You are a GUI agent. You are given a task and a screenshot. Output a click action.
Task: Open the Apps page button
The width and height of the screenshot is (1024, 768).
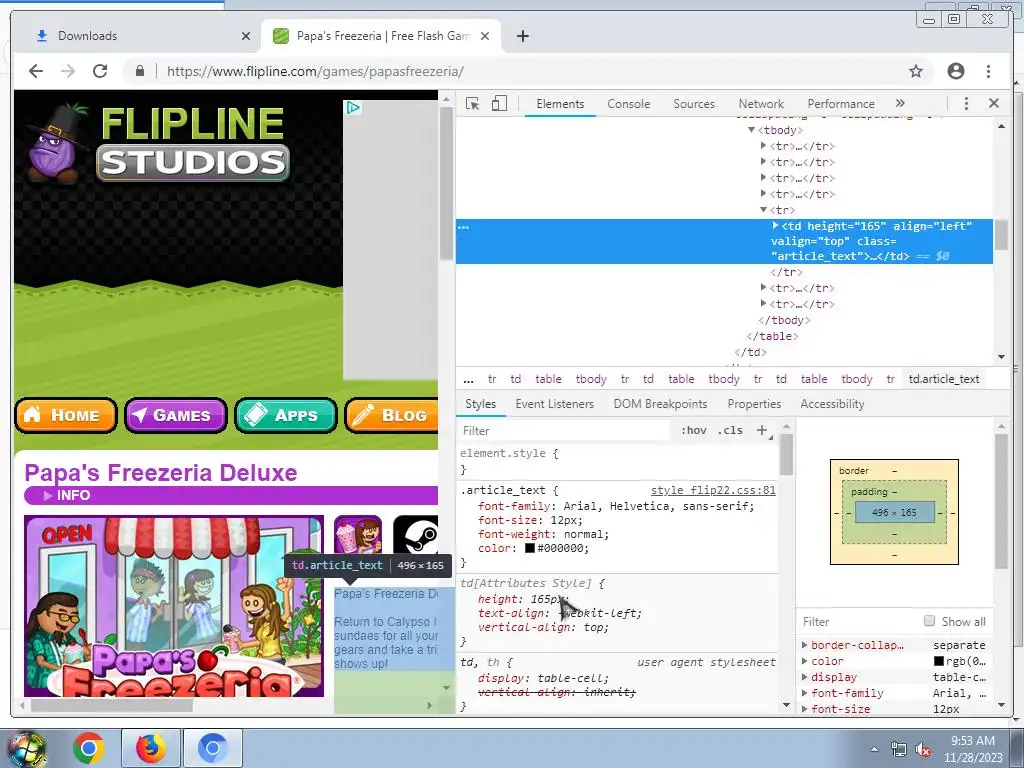point(285,415)
